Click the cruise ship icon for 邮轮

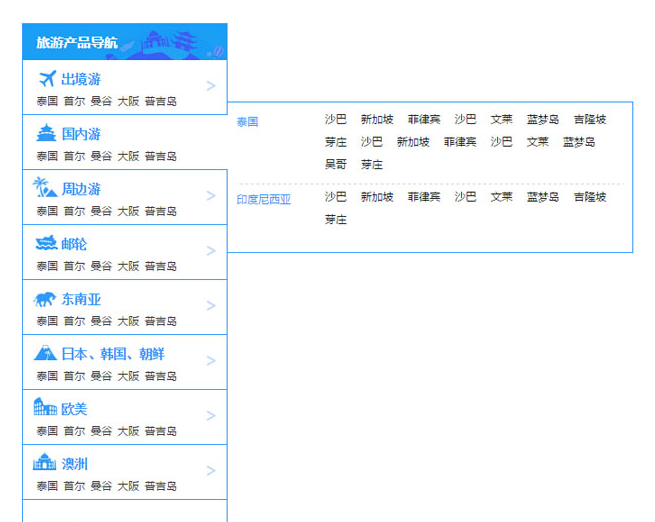[46, 244]
